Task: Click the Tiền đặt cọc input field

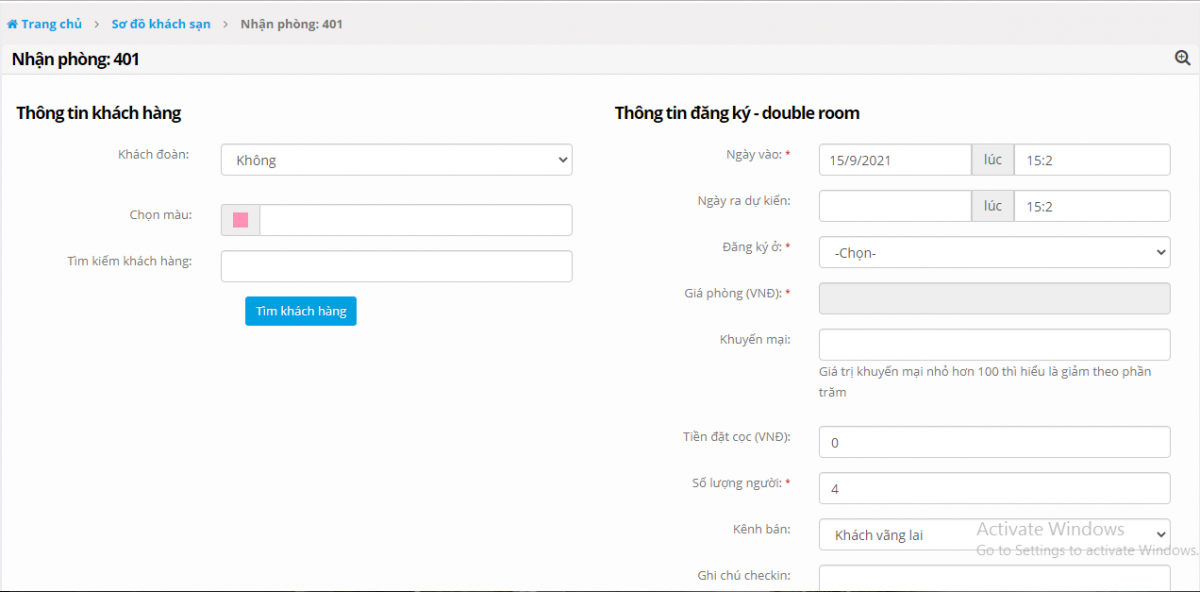Action: coord(994,442)
